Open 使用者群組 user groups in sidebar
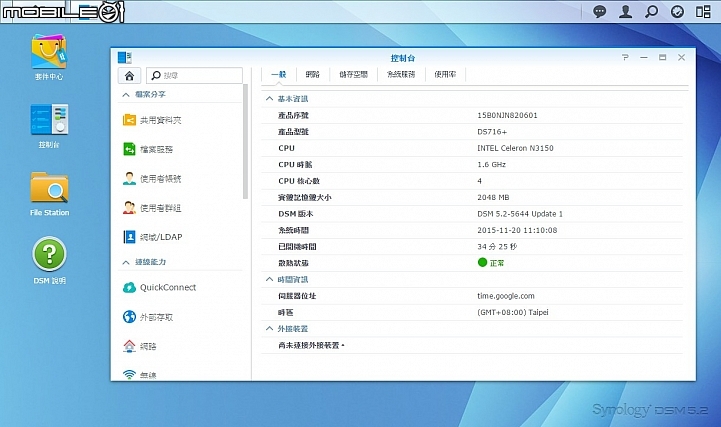Viewport: 721px width, 427px height. [152, 208]
